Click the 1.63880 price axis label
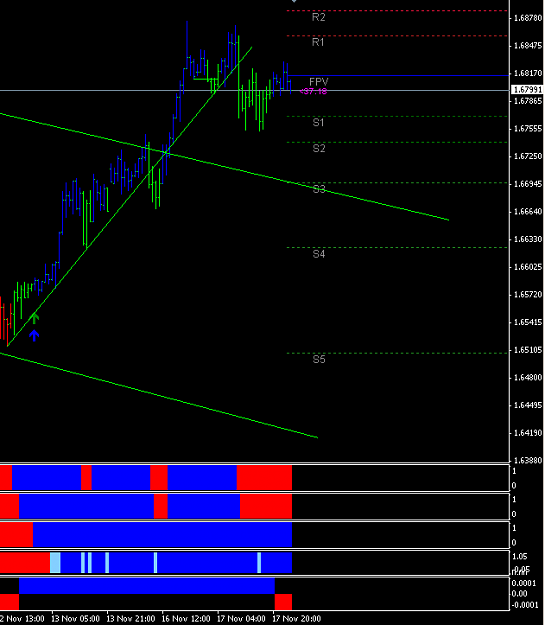Screen dimensions: 545x625 528,460
